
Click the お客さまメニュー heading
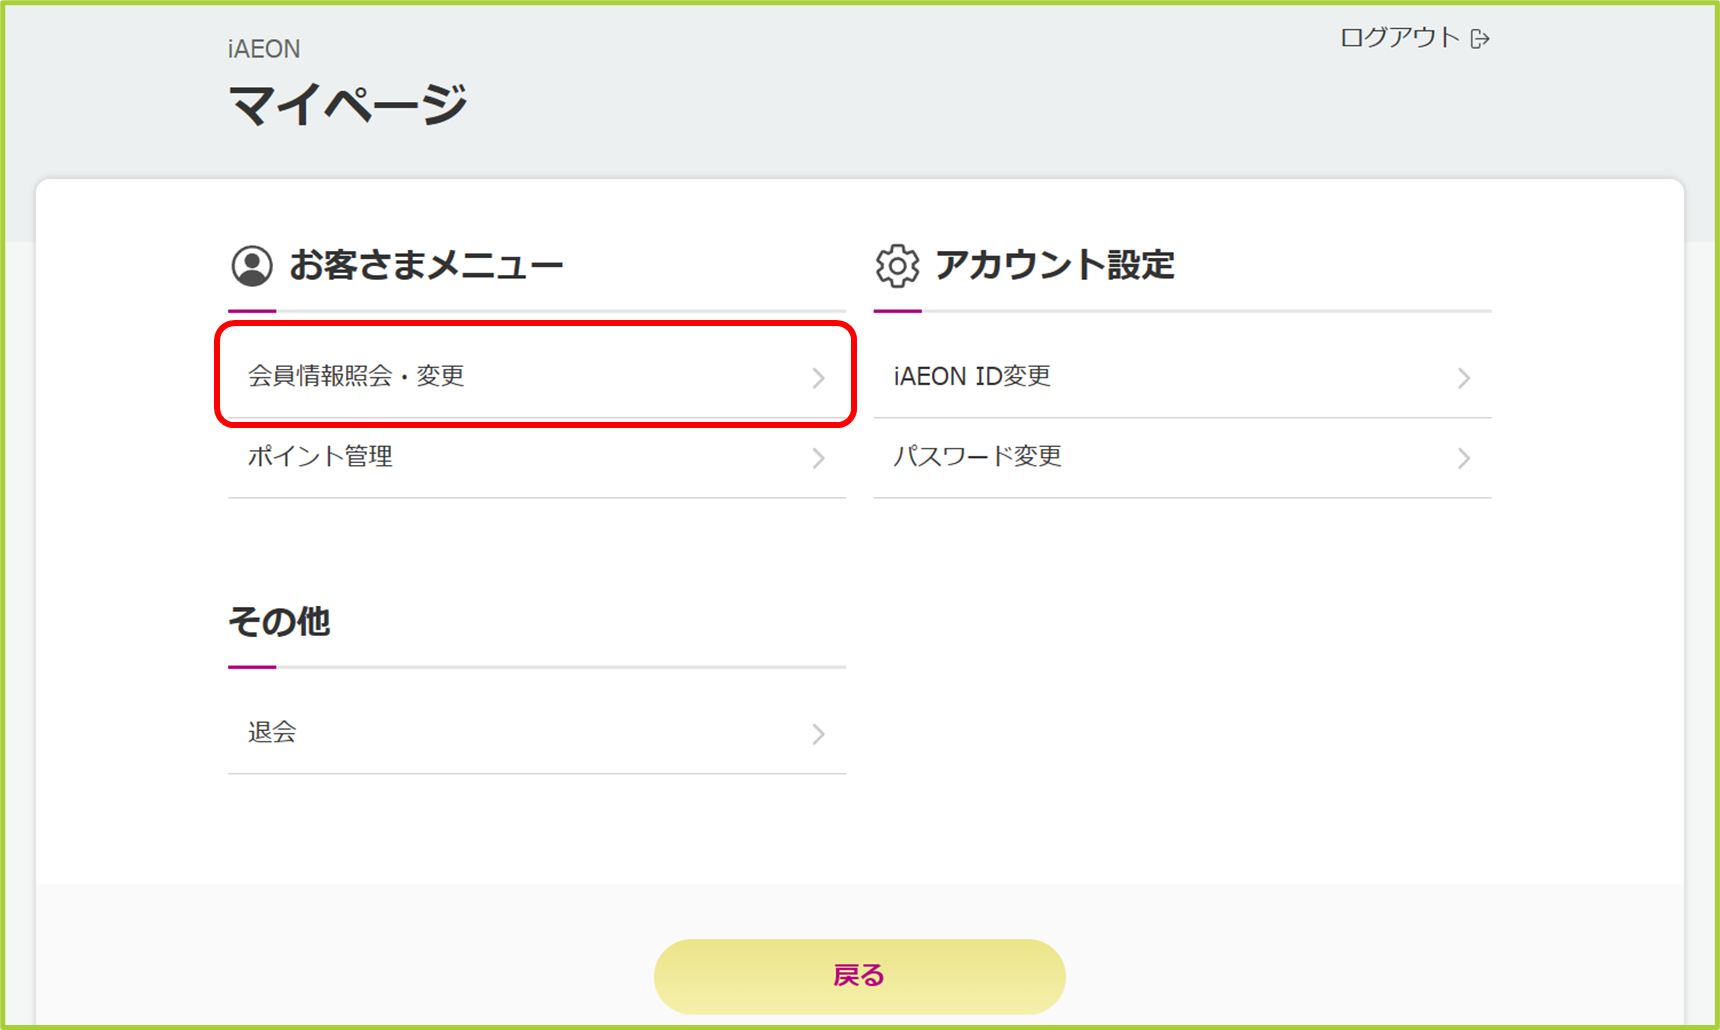pyautogui.click(x=427, y=265)
